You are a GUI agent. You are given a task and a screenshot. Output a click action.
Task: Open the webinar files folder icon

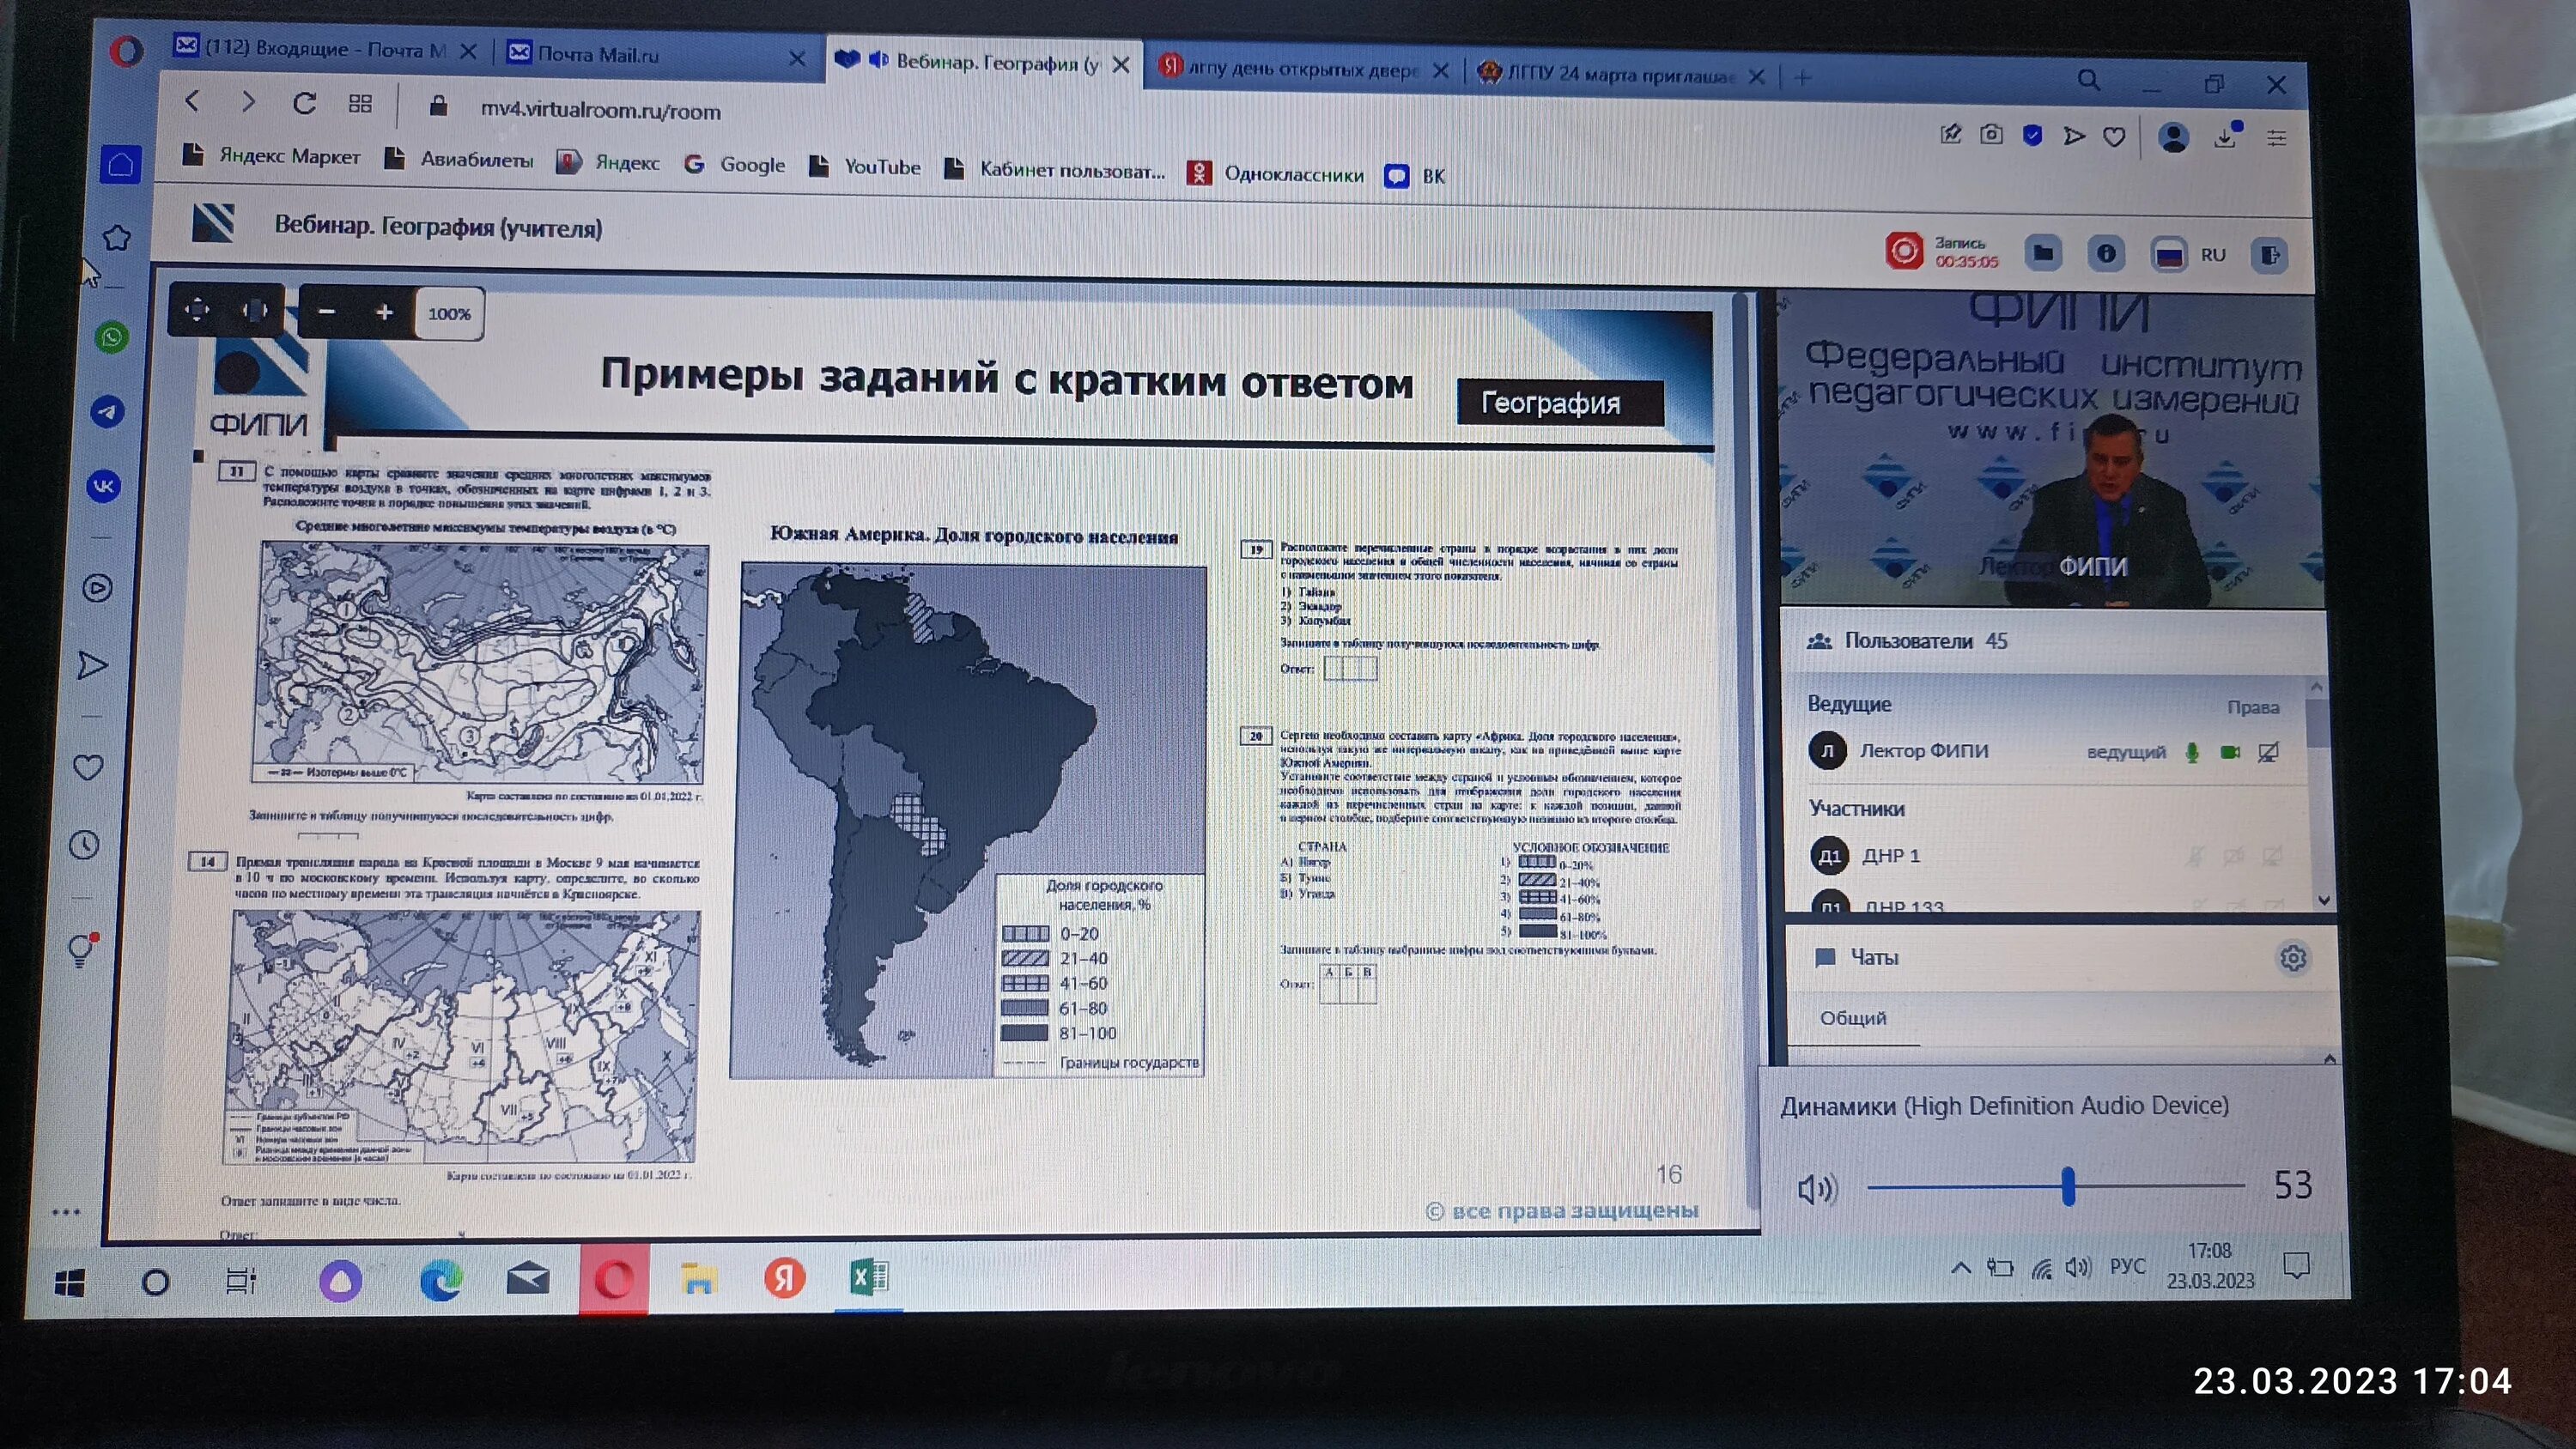2043,253
